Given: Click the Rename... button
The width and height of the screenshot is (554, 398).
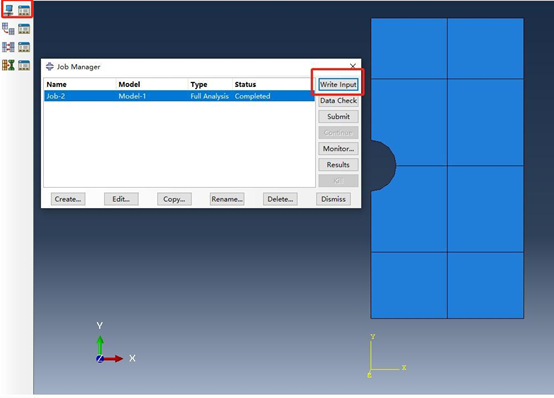Looking at the screenshot, I should point(227,199).
